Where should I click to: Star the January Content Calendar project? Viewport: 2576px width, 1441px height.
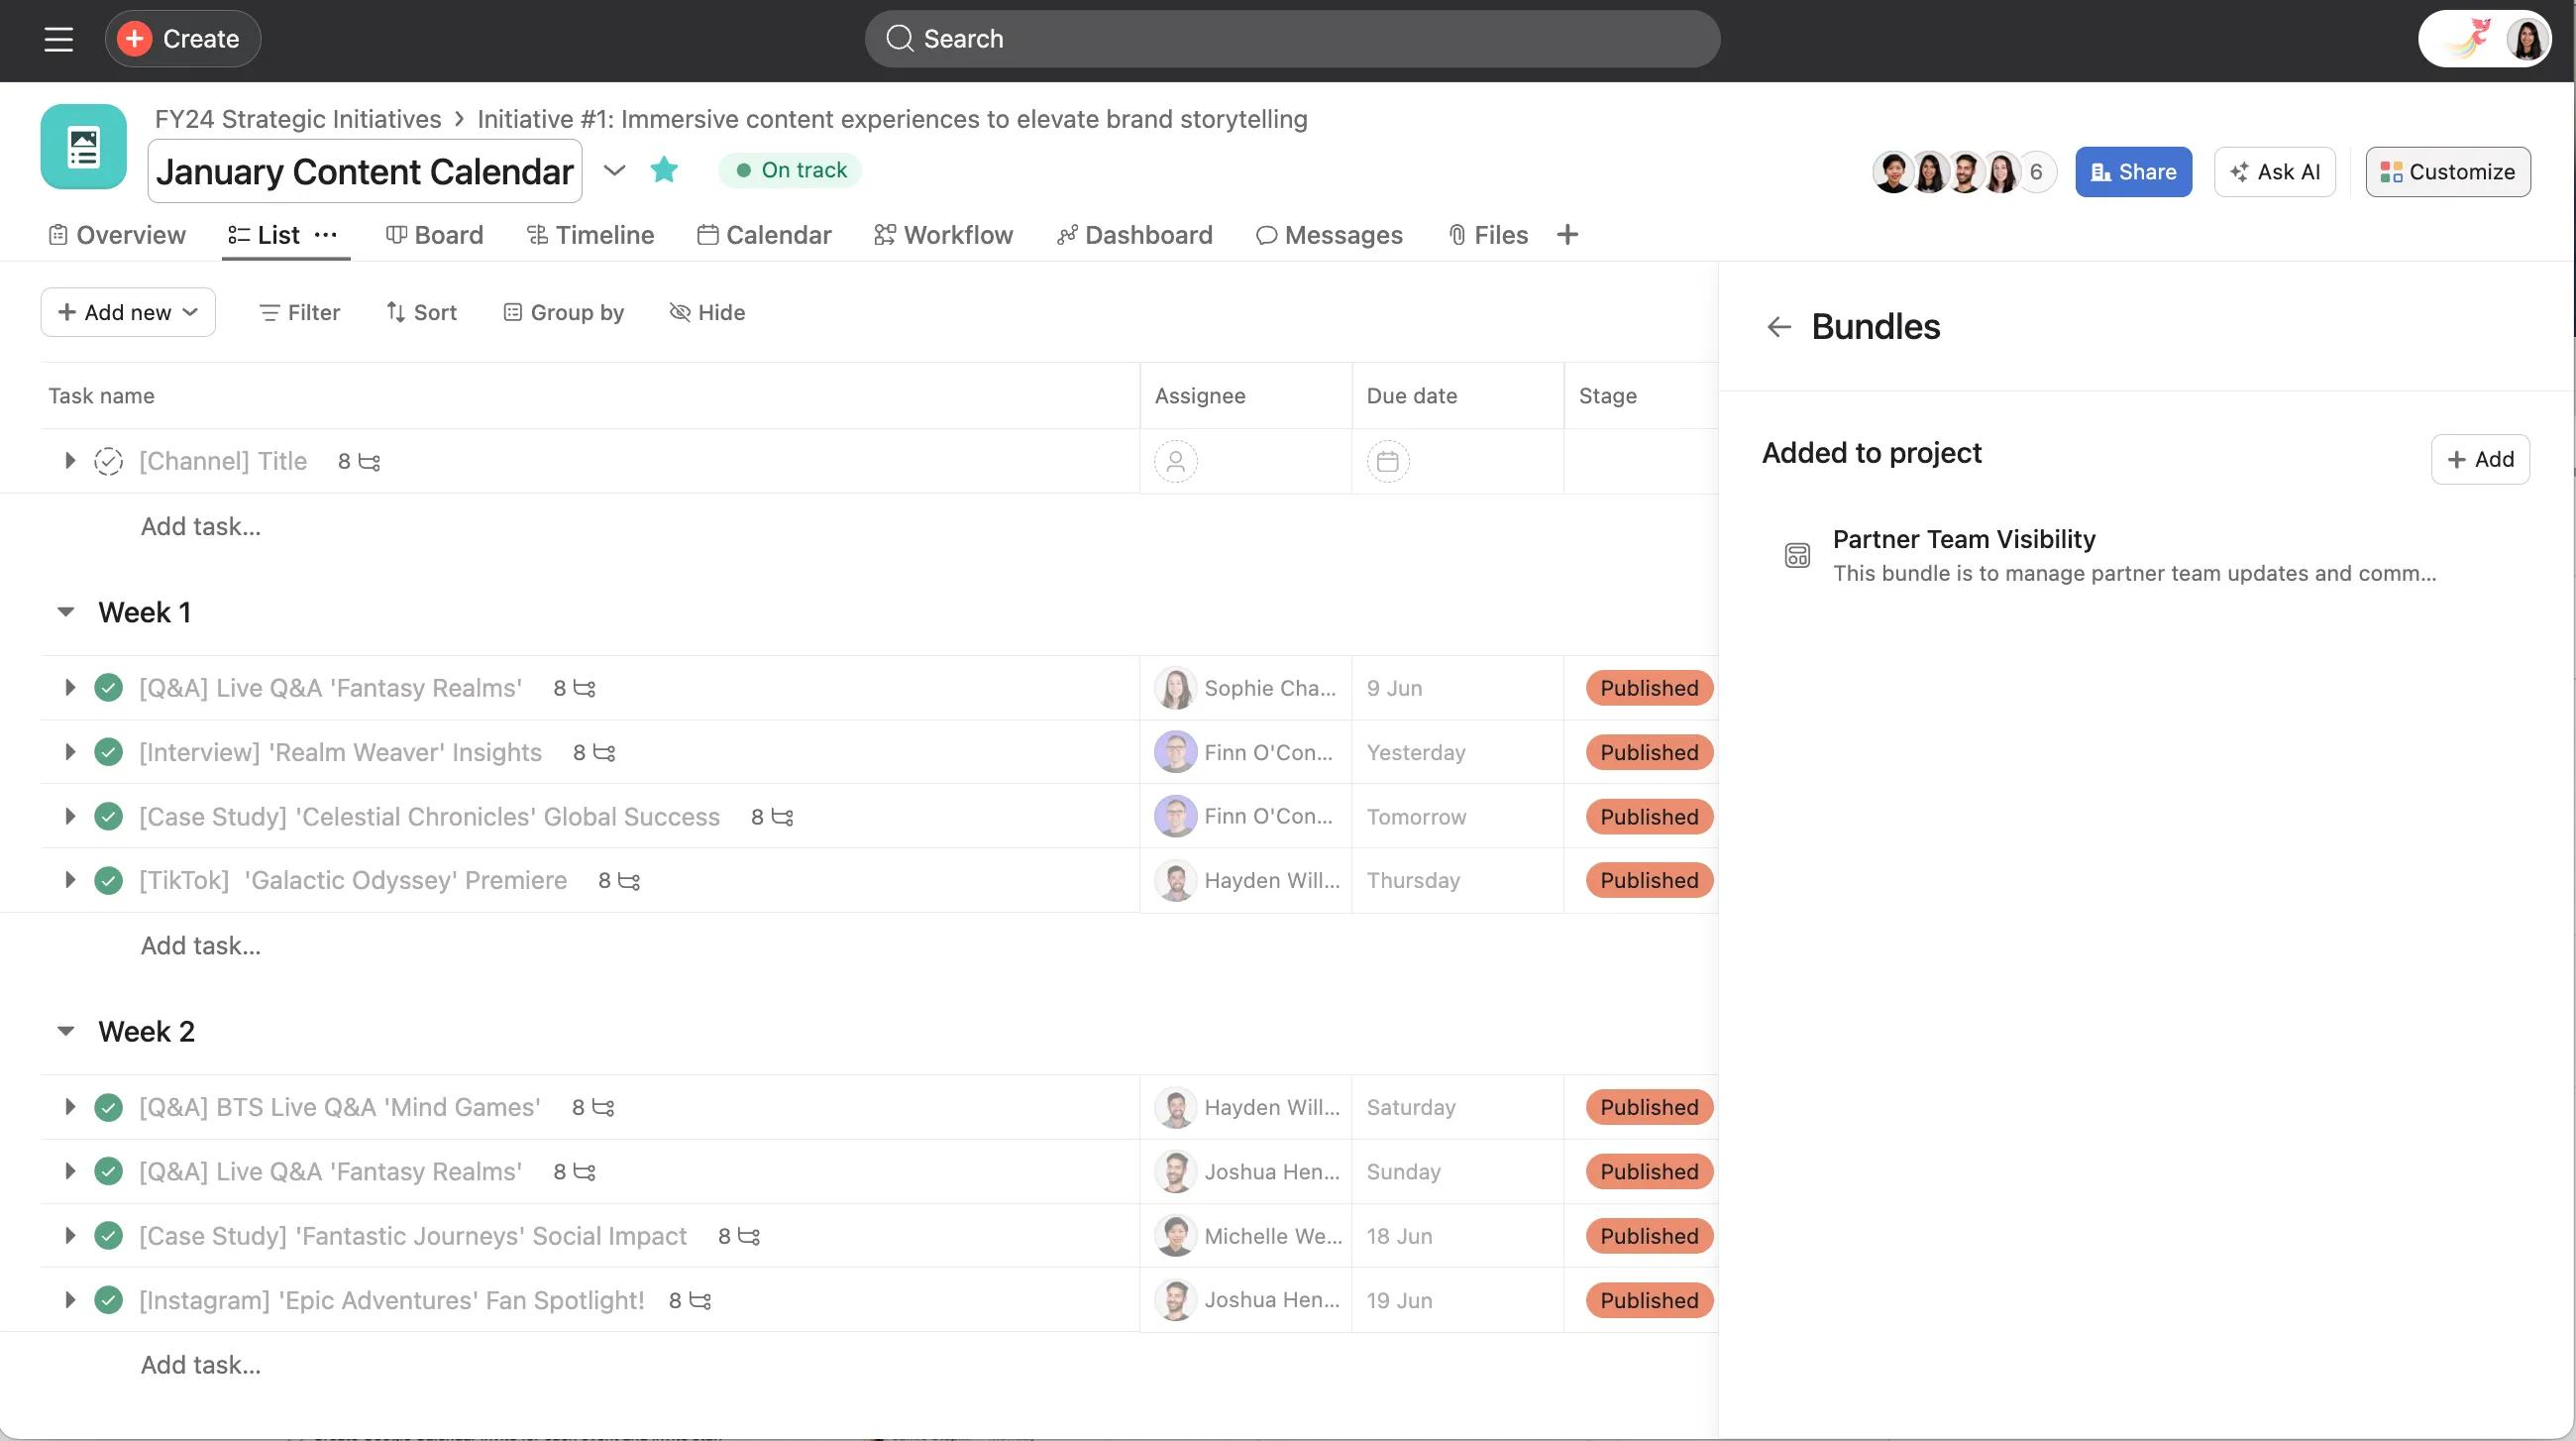pyautogui.click(x=663, y=170)
